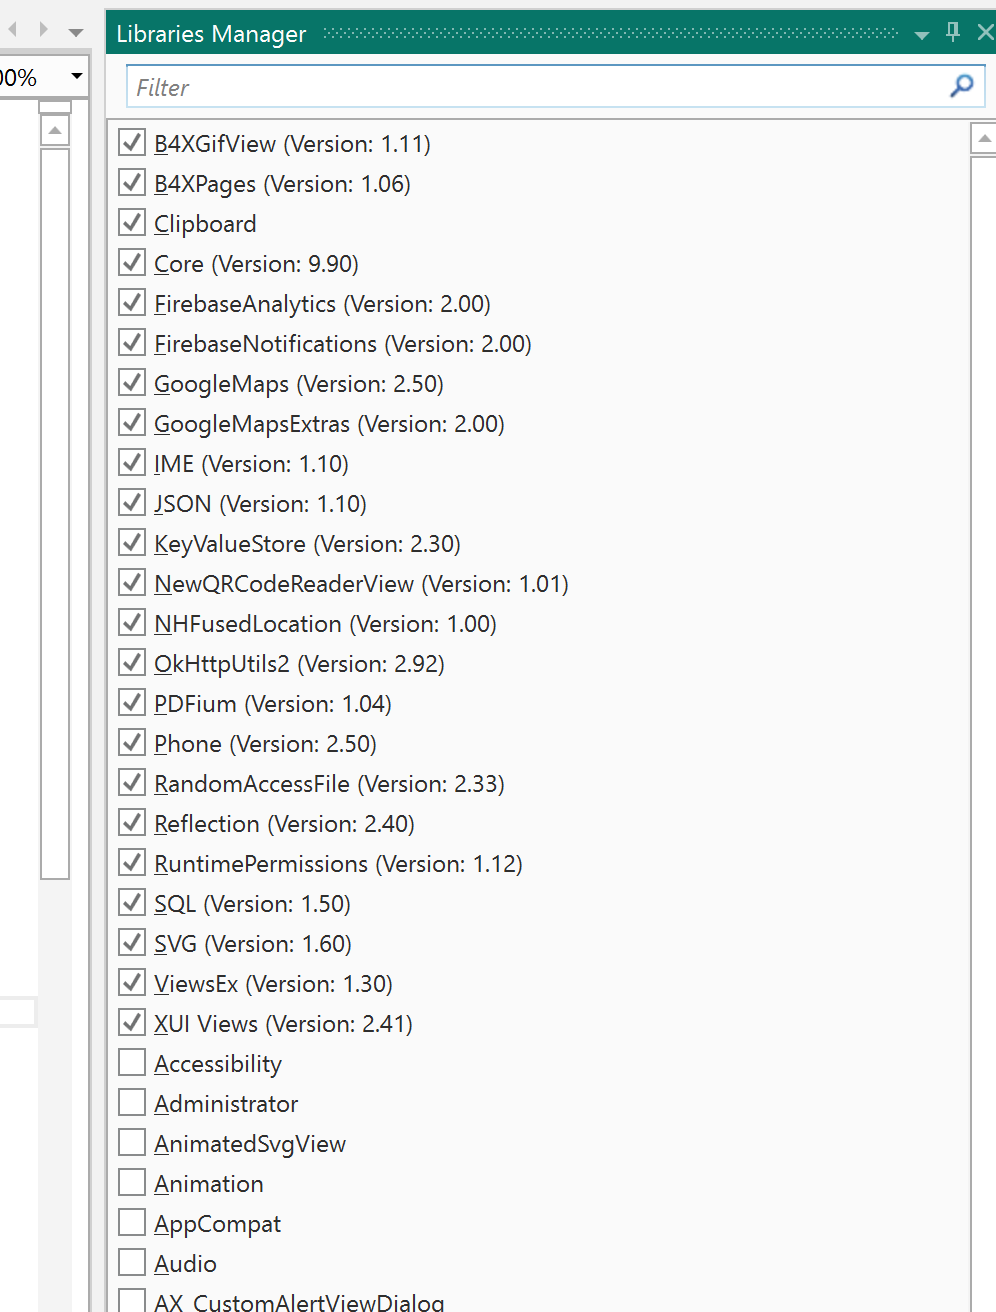Open the document tabs overflow dropdown
Image resolution: width=996 pixels, height=1312 pixels.
point(75,33)
